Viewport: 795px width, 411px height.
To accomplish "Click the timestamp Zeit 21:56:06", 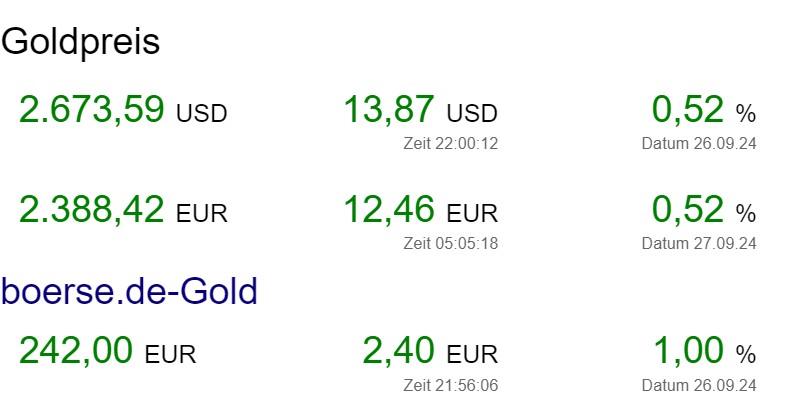I will pyautogui.click(x=450, y=385).
